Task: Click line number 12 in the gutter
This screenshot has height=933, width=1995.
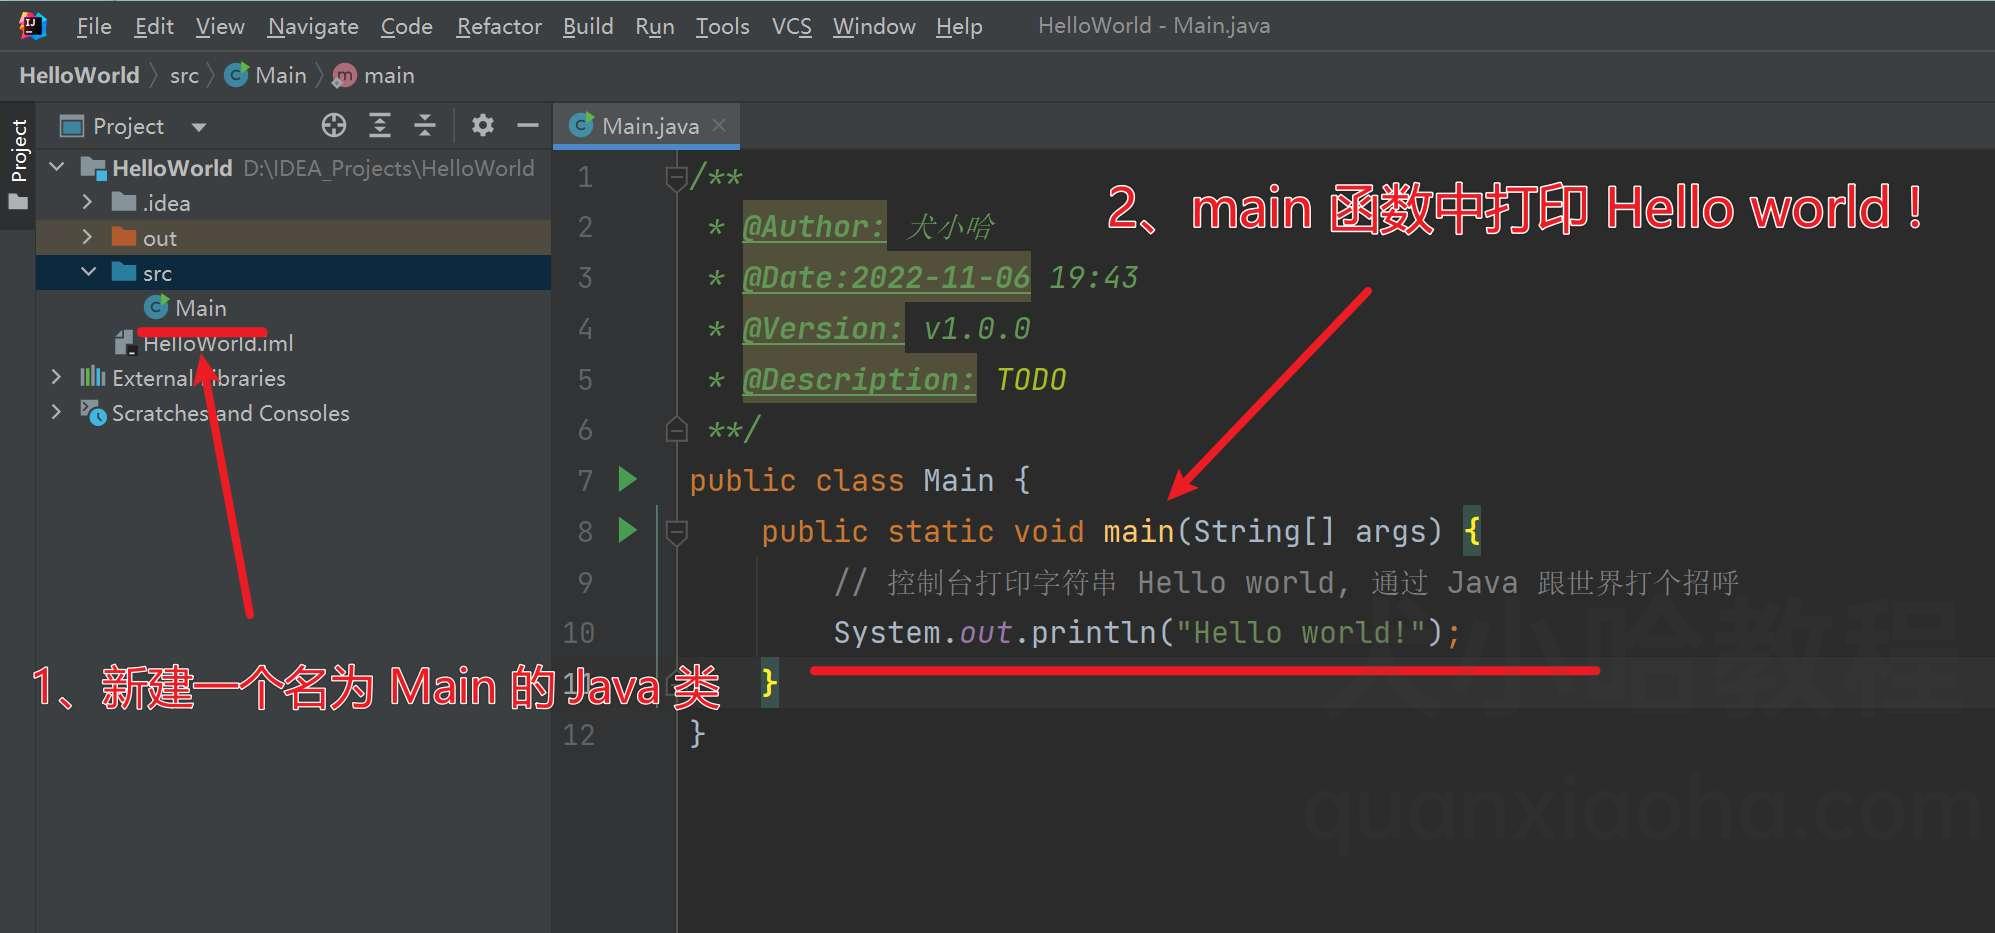Action: pos(579,735)
